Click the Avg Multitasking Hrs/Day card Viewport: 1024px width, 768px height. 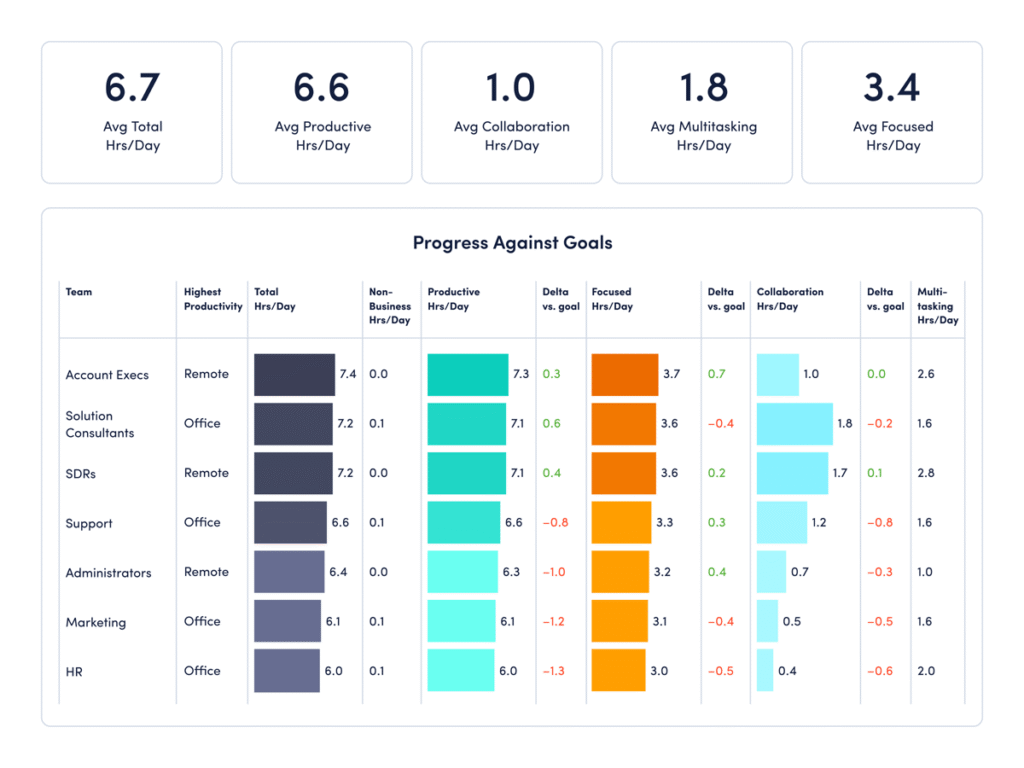coord(702,112)
